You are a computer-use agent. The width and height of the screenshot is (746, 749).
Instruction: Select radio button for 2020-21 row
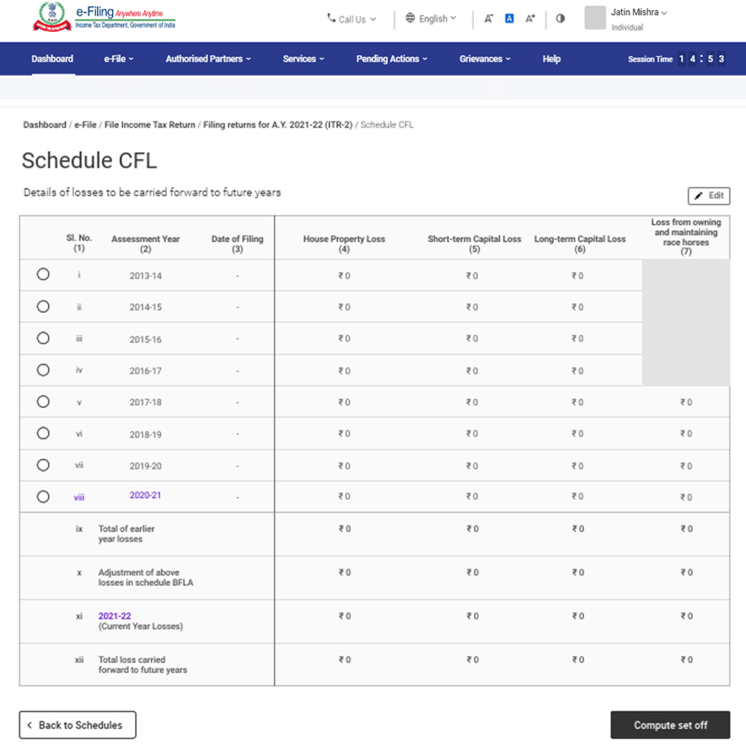click(43, 496)
